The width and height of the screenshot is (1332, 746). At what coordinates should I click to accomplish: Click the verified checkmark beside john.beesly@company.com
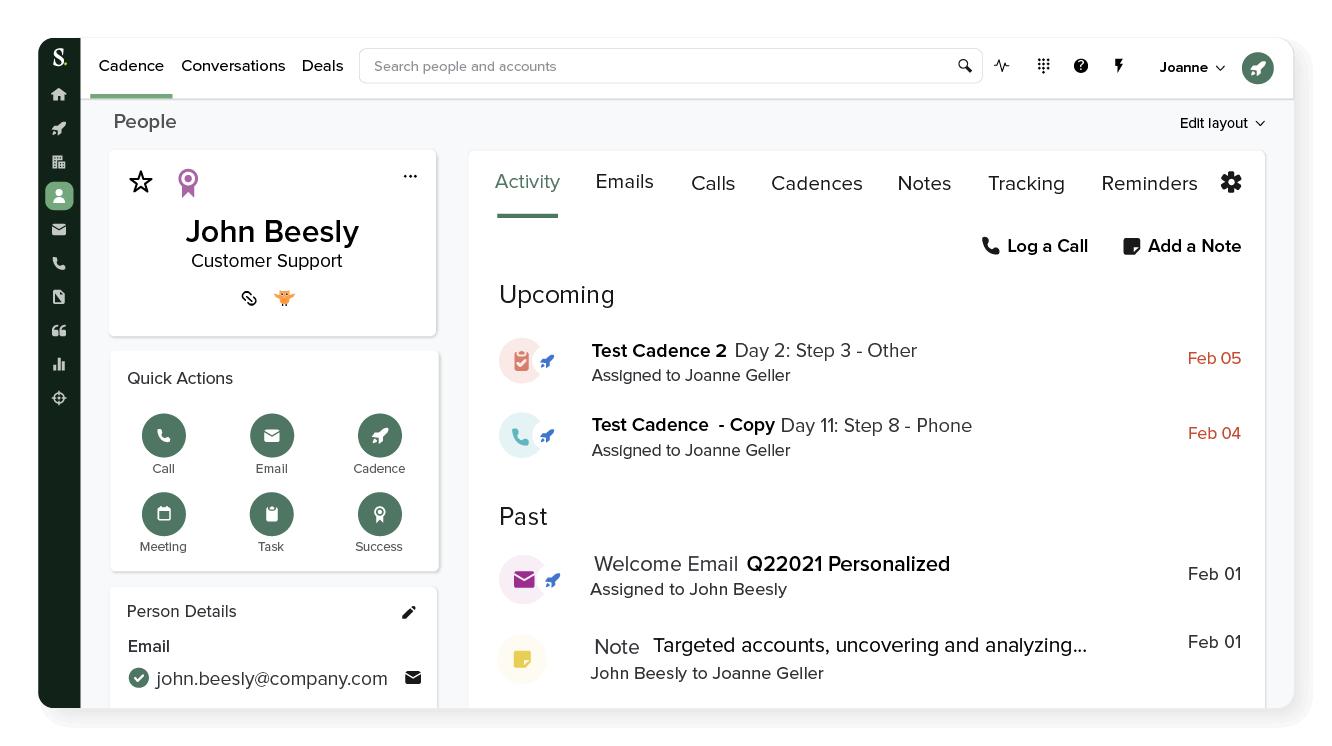coord(139,678)
